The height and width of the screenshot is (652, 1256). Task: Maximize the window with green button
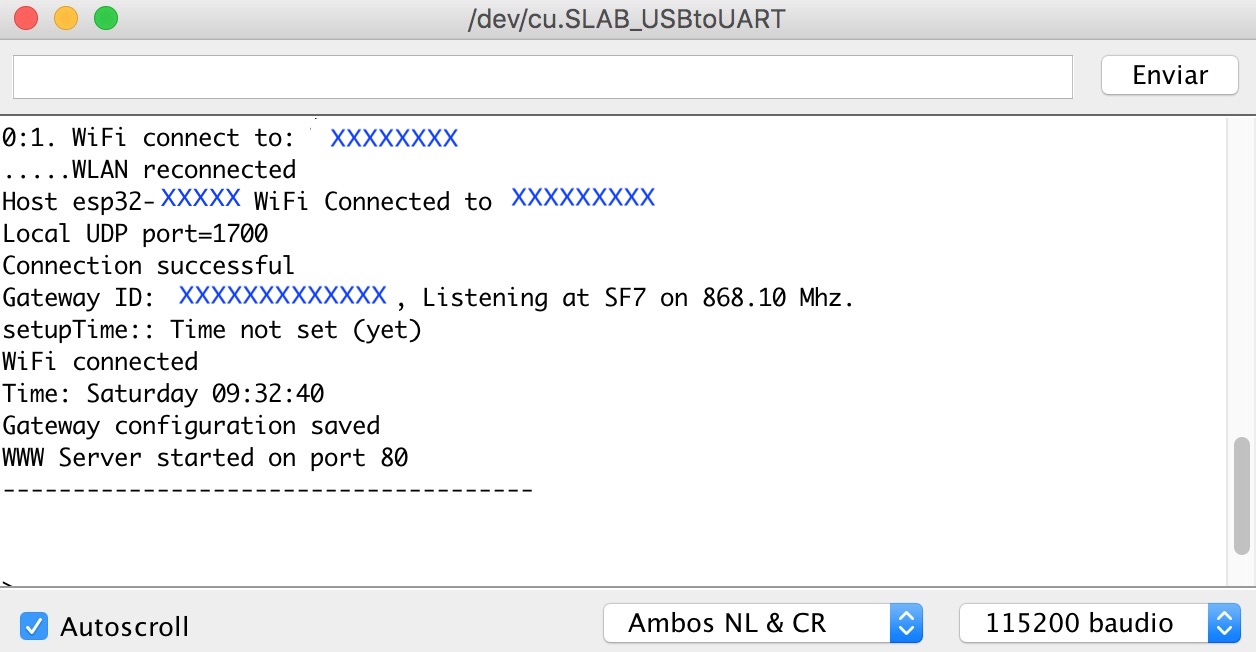coord(105,18)
